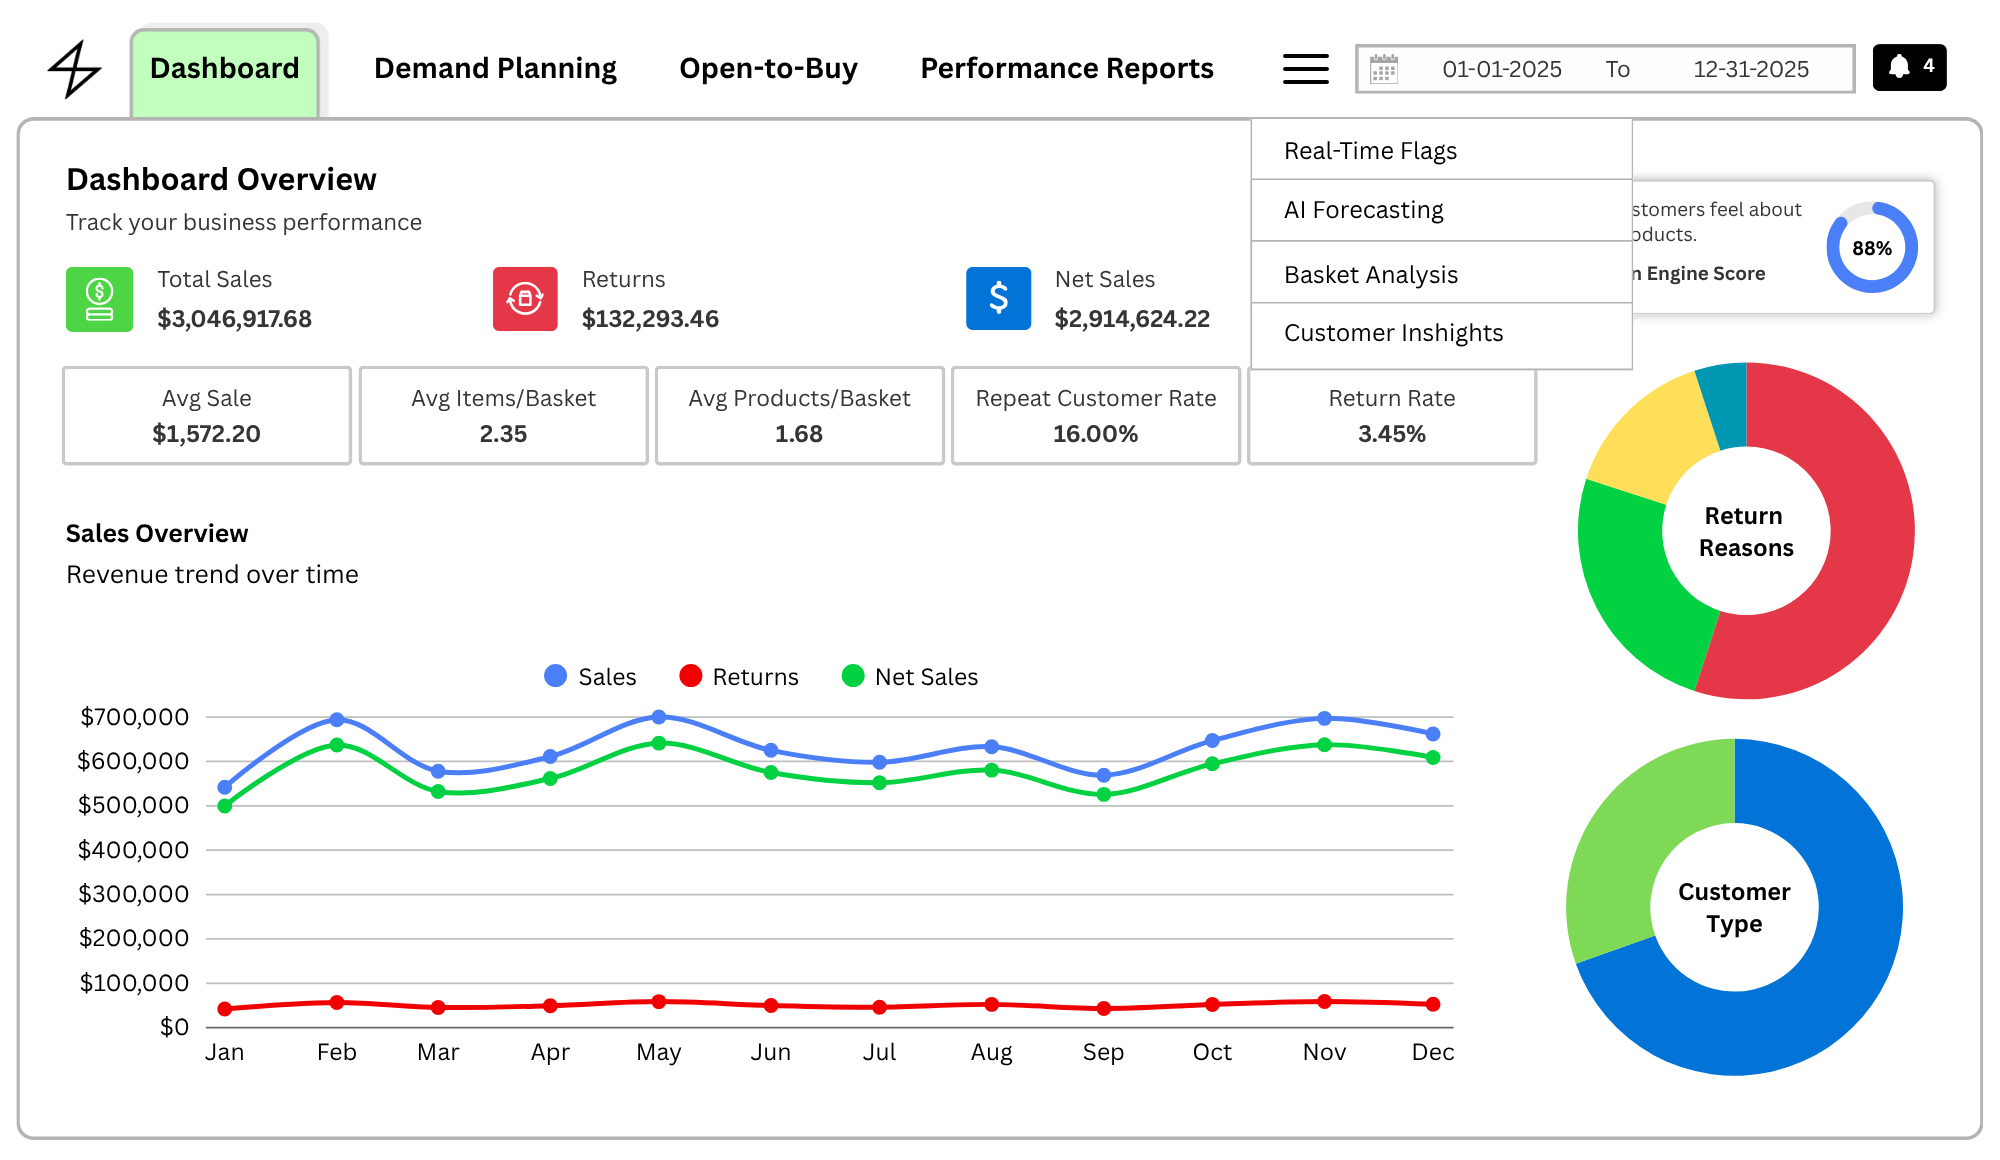2000x1160 pixels.
Task: Open the Performance Reports tab
Action: (1067, 68)
